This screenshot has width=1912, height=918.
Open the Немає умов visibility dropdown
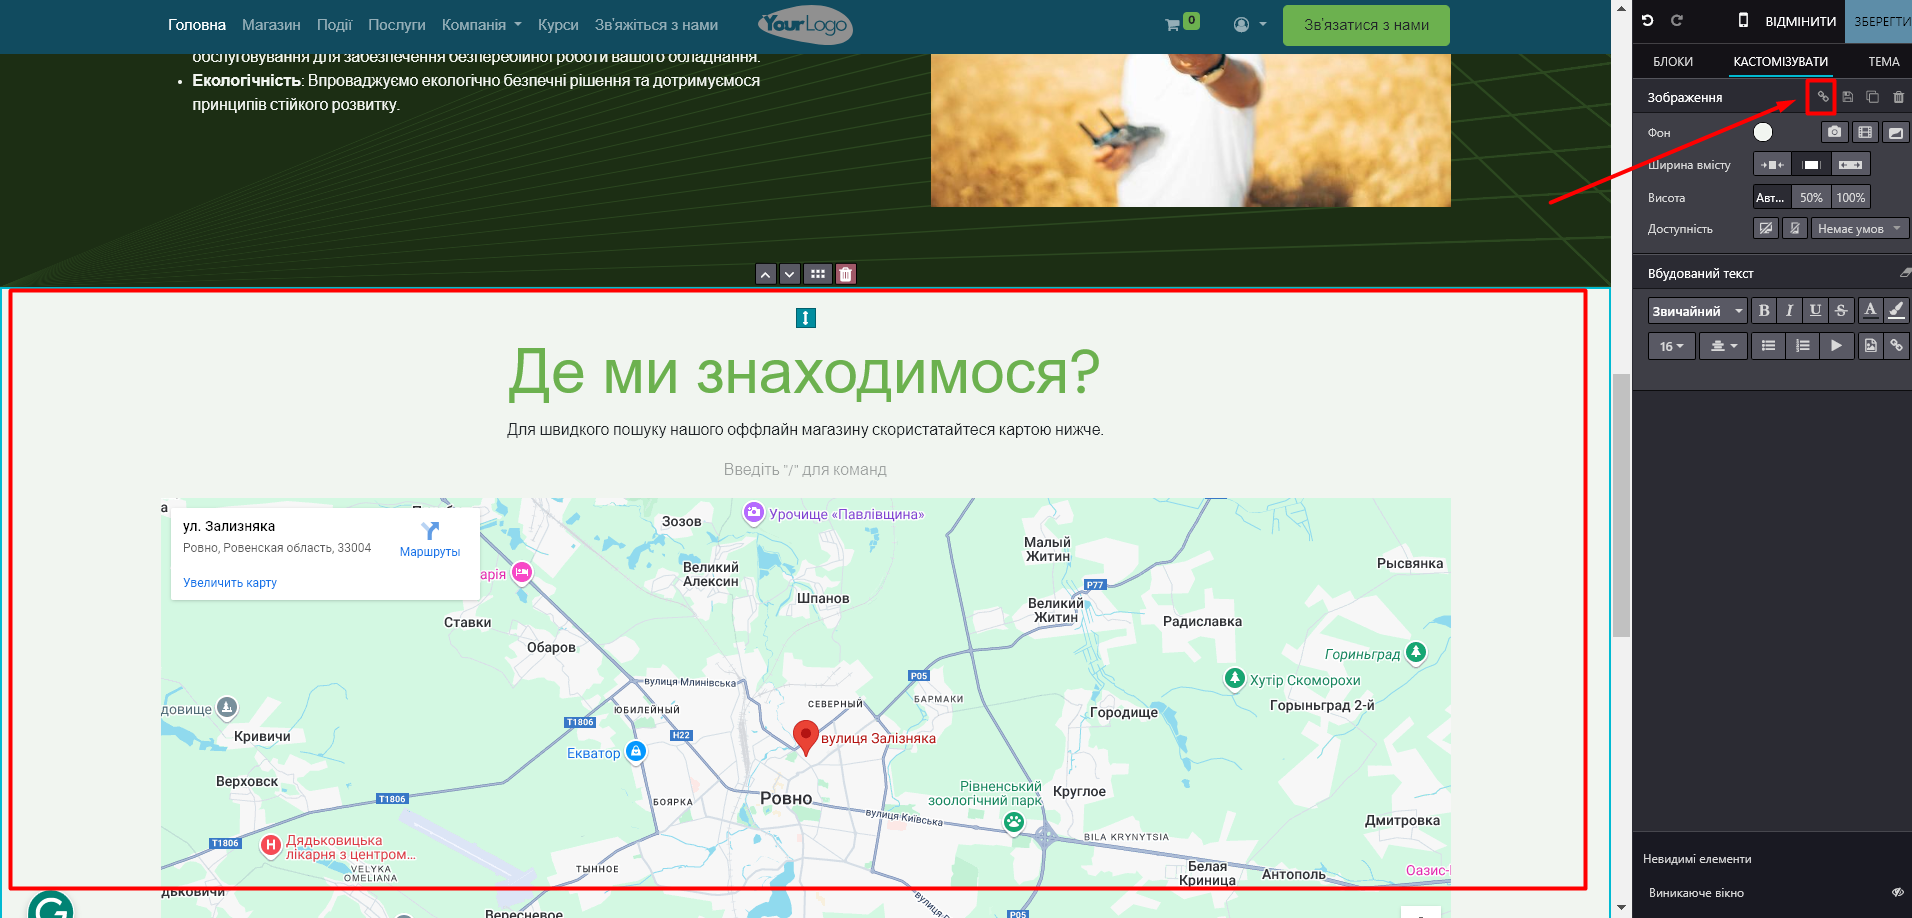(x=1859, y=229)
